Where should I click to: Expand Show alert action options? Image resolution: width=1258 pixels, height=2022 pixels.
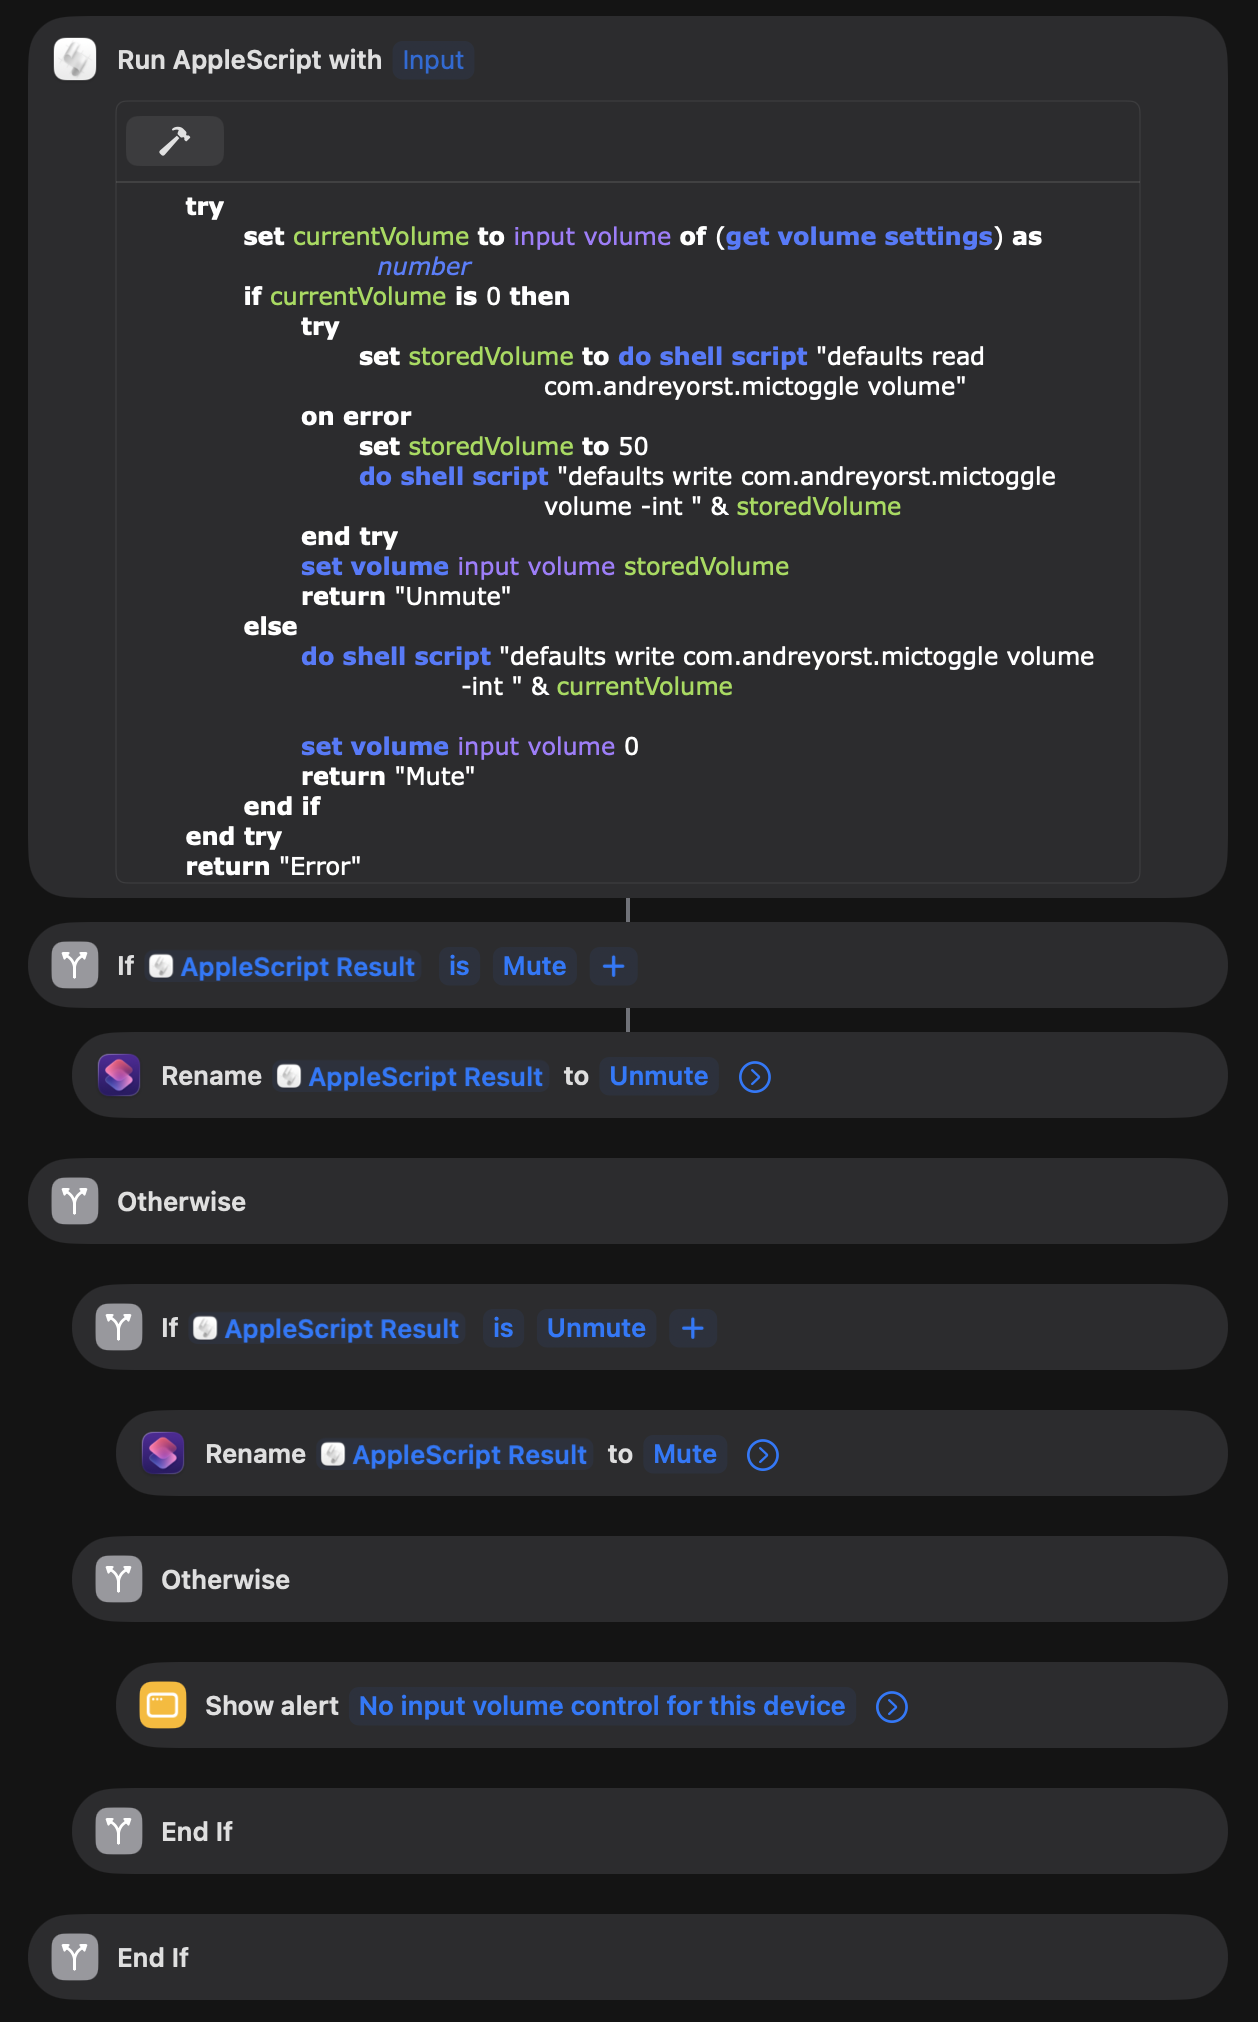(x=891, y=1707)
